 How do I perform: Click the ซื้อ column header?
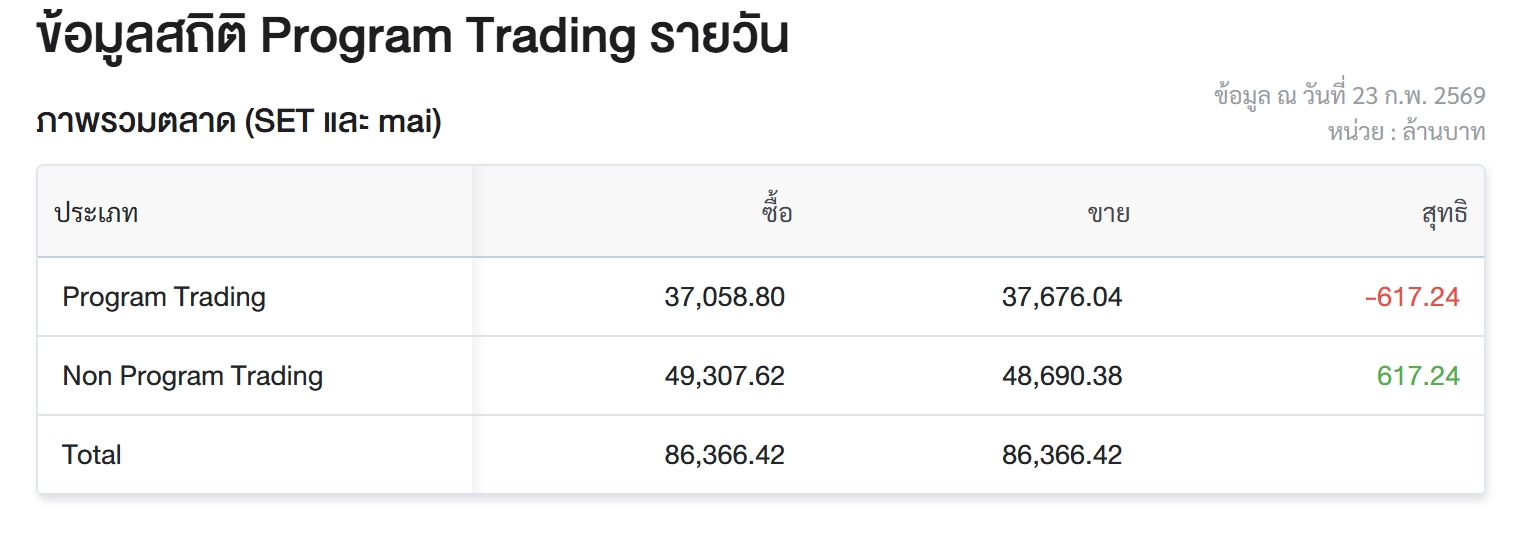[775, 213]
